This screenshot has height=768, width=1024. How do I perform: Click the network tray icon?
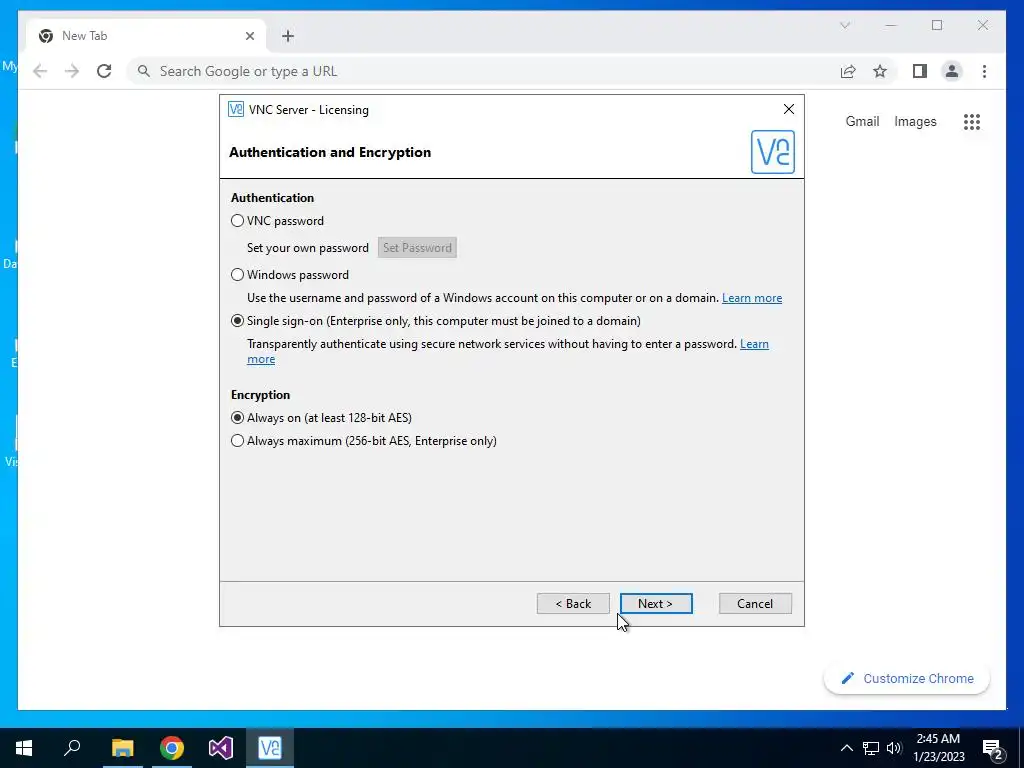pos(871,748)
